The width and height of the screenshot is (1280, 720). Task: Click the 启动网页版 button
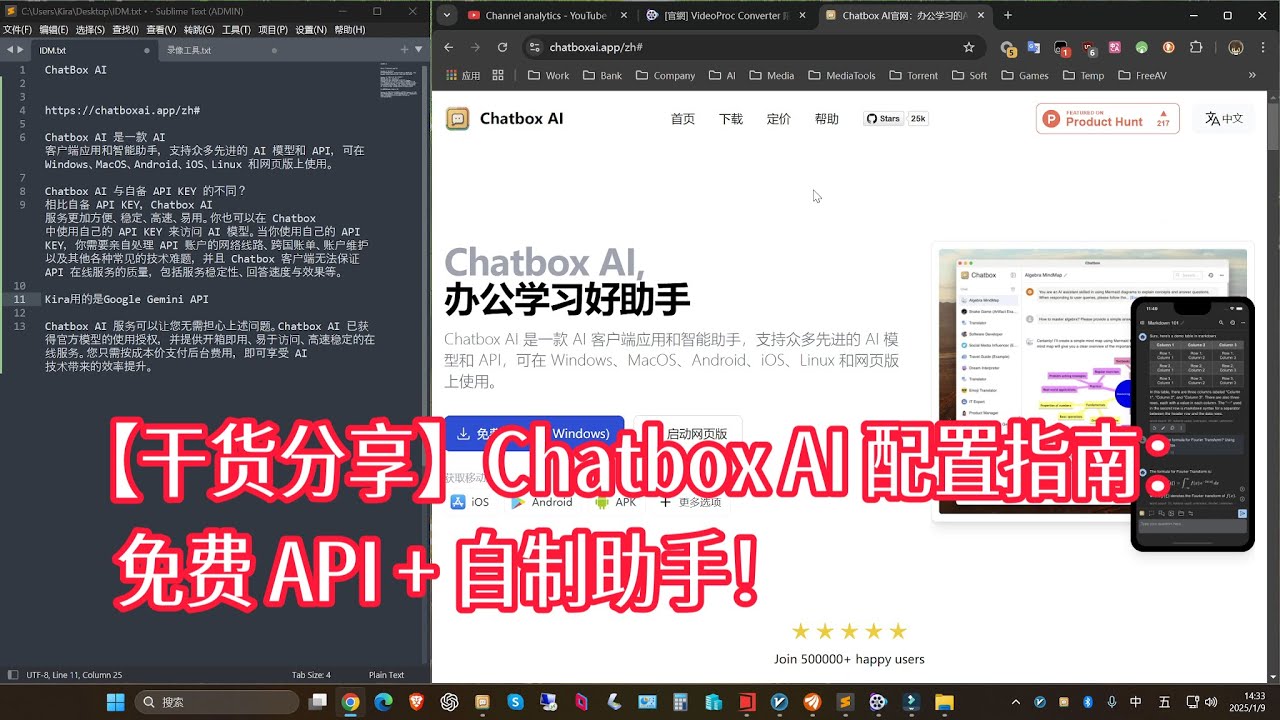coord(688,433)
